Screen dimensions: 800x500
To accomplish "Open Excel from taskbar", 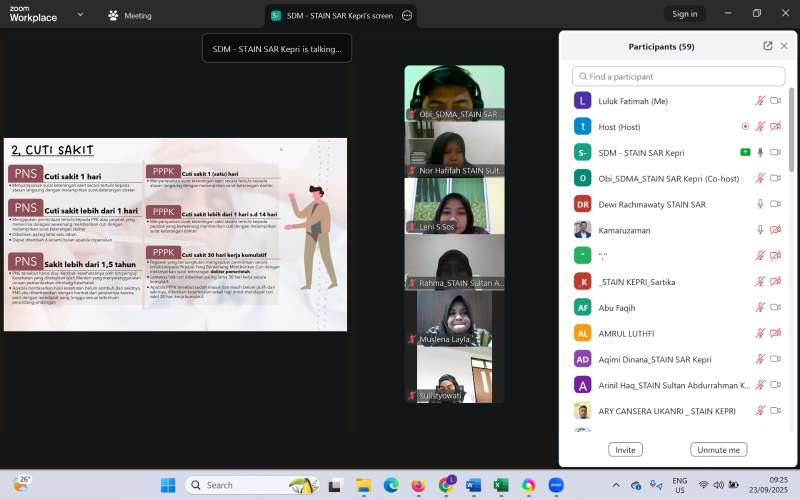I will (x=501, y=485).
